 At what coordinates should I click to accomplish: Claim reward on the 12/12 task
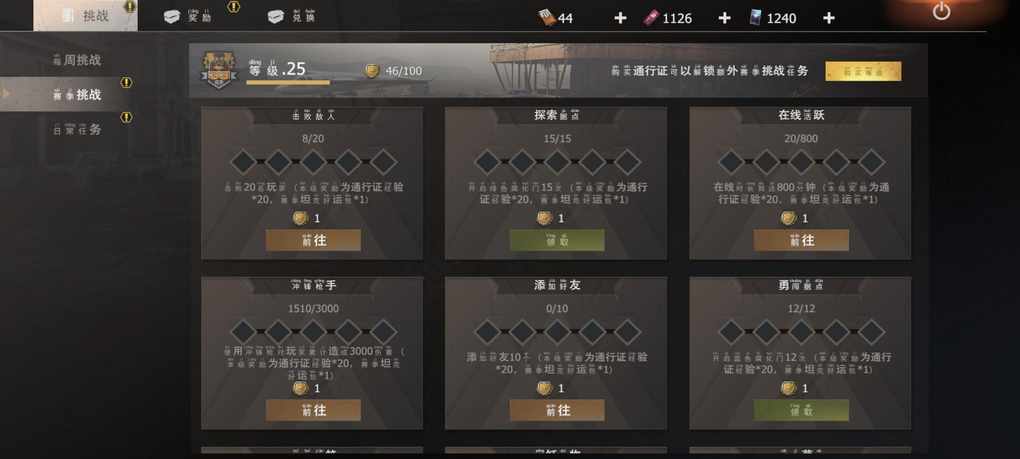pyautogui.click(x=801, y=410)
